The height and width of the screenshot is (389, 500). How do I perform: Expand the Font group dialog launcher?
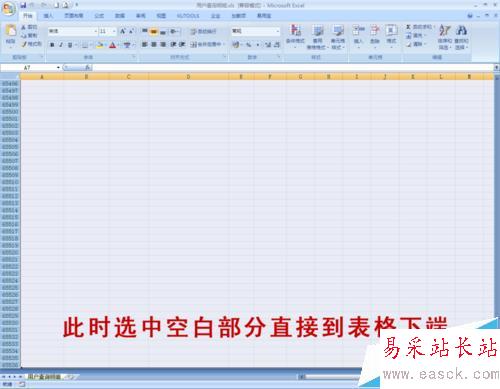(134, 57)
